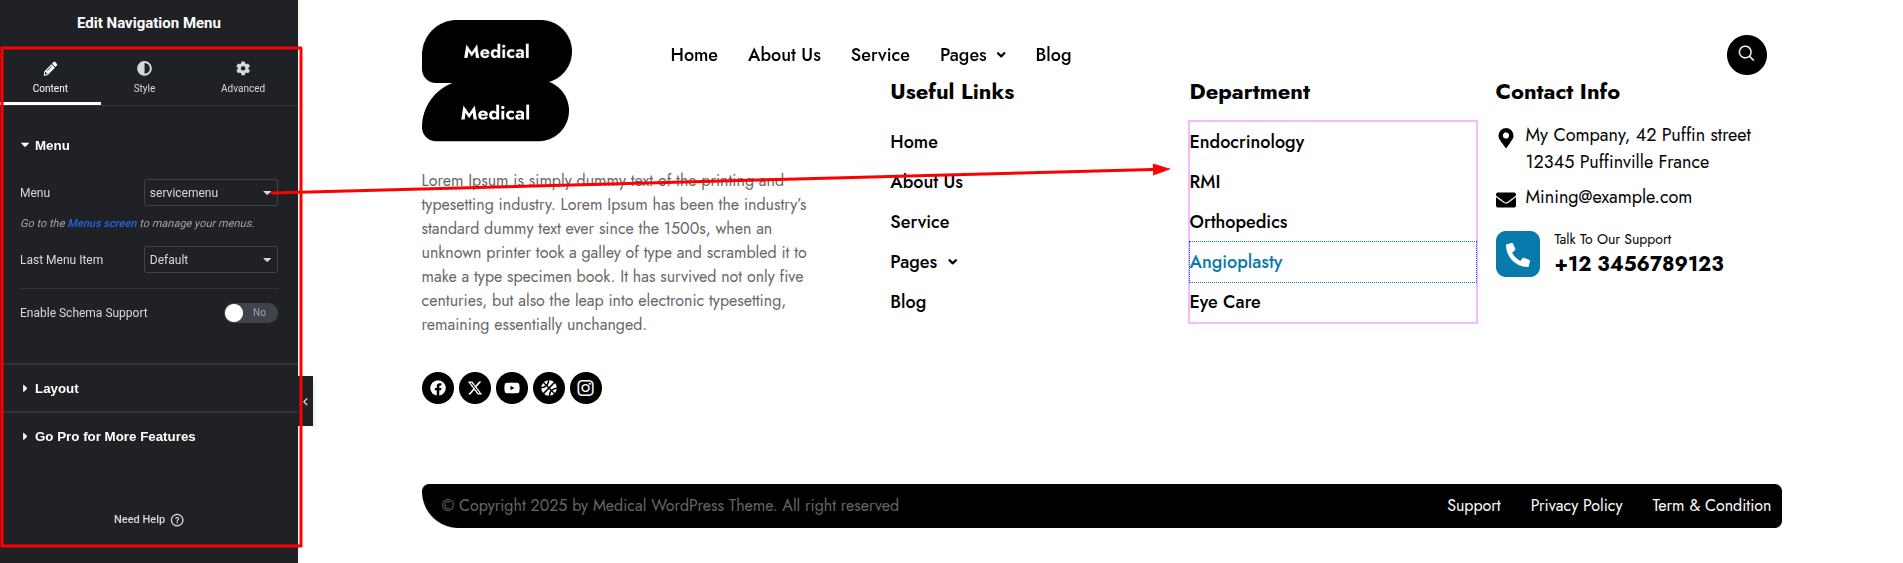Click the search icon in header
Viewport: 1903px width, 563px height.
[1746, 54]
